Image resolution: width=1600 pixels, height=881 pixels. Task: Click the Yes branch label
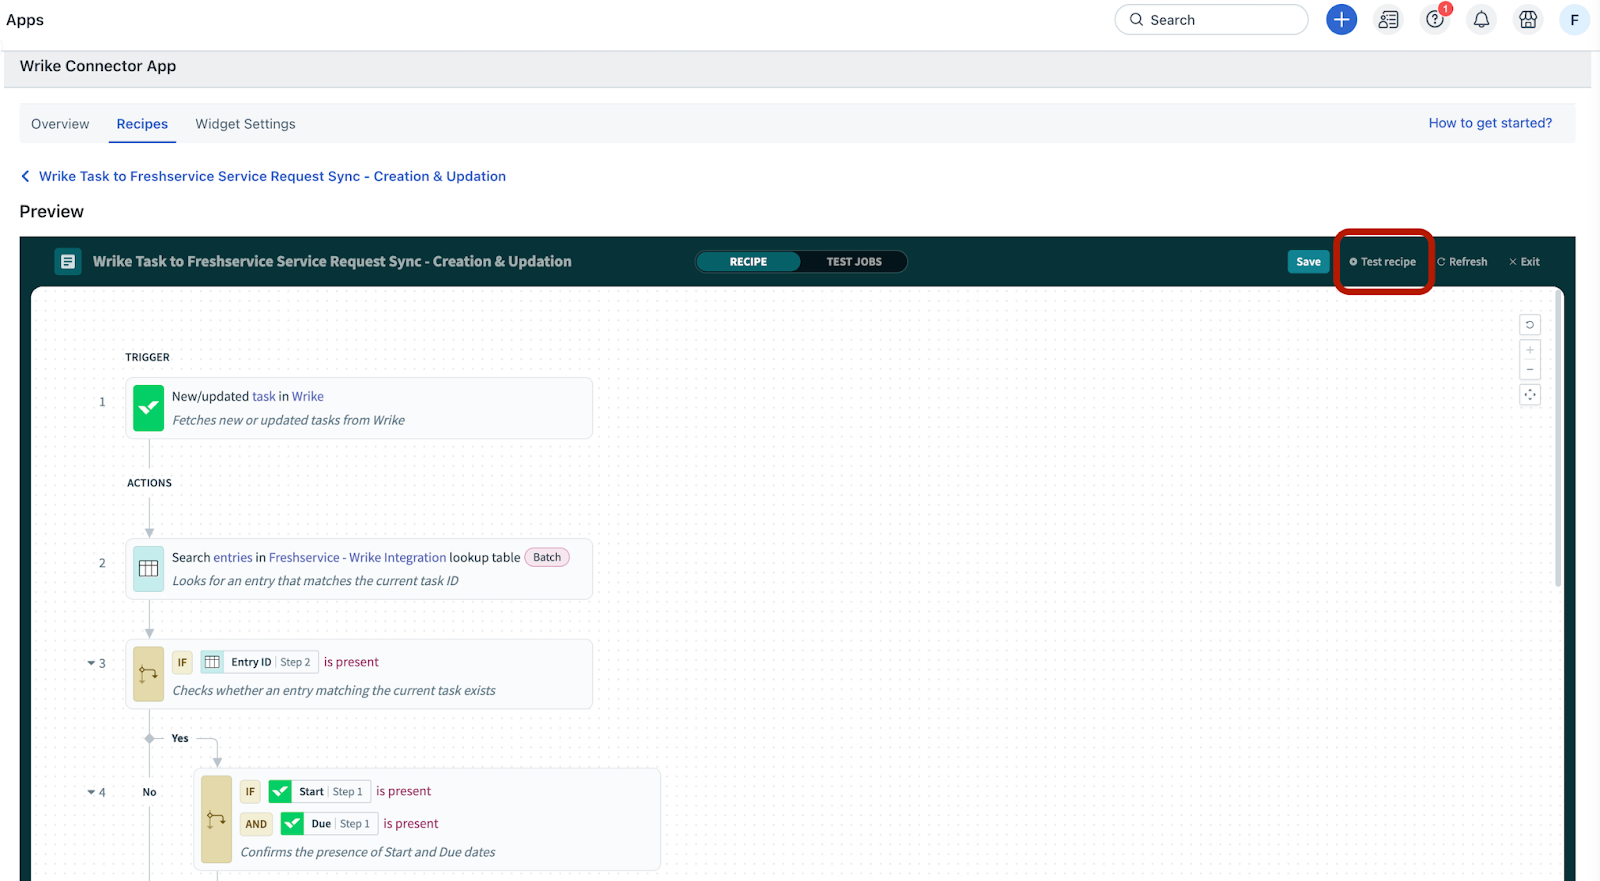coord(180,738)
